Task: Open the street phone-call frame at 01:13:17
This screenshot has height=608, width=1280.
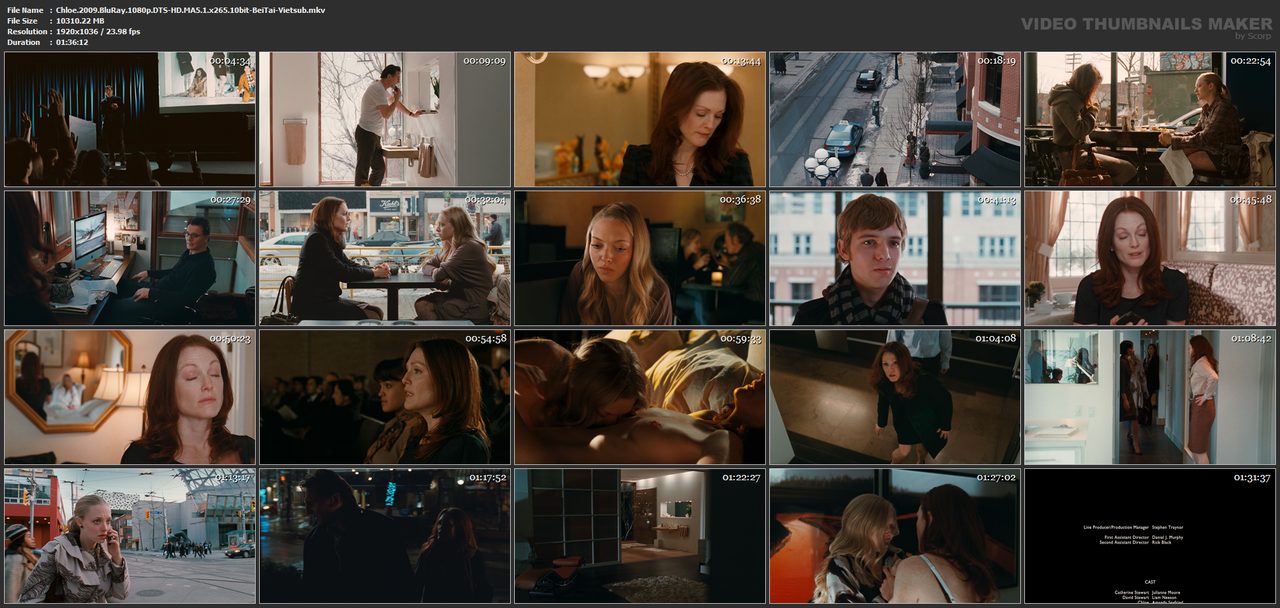Action: [x=130, y=536]
